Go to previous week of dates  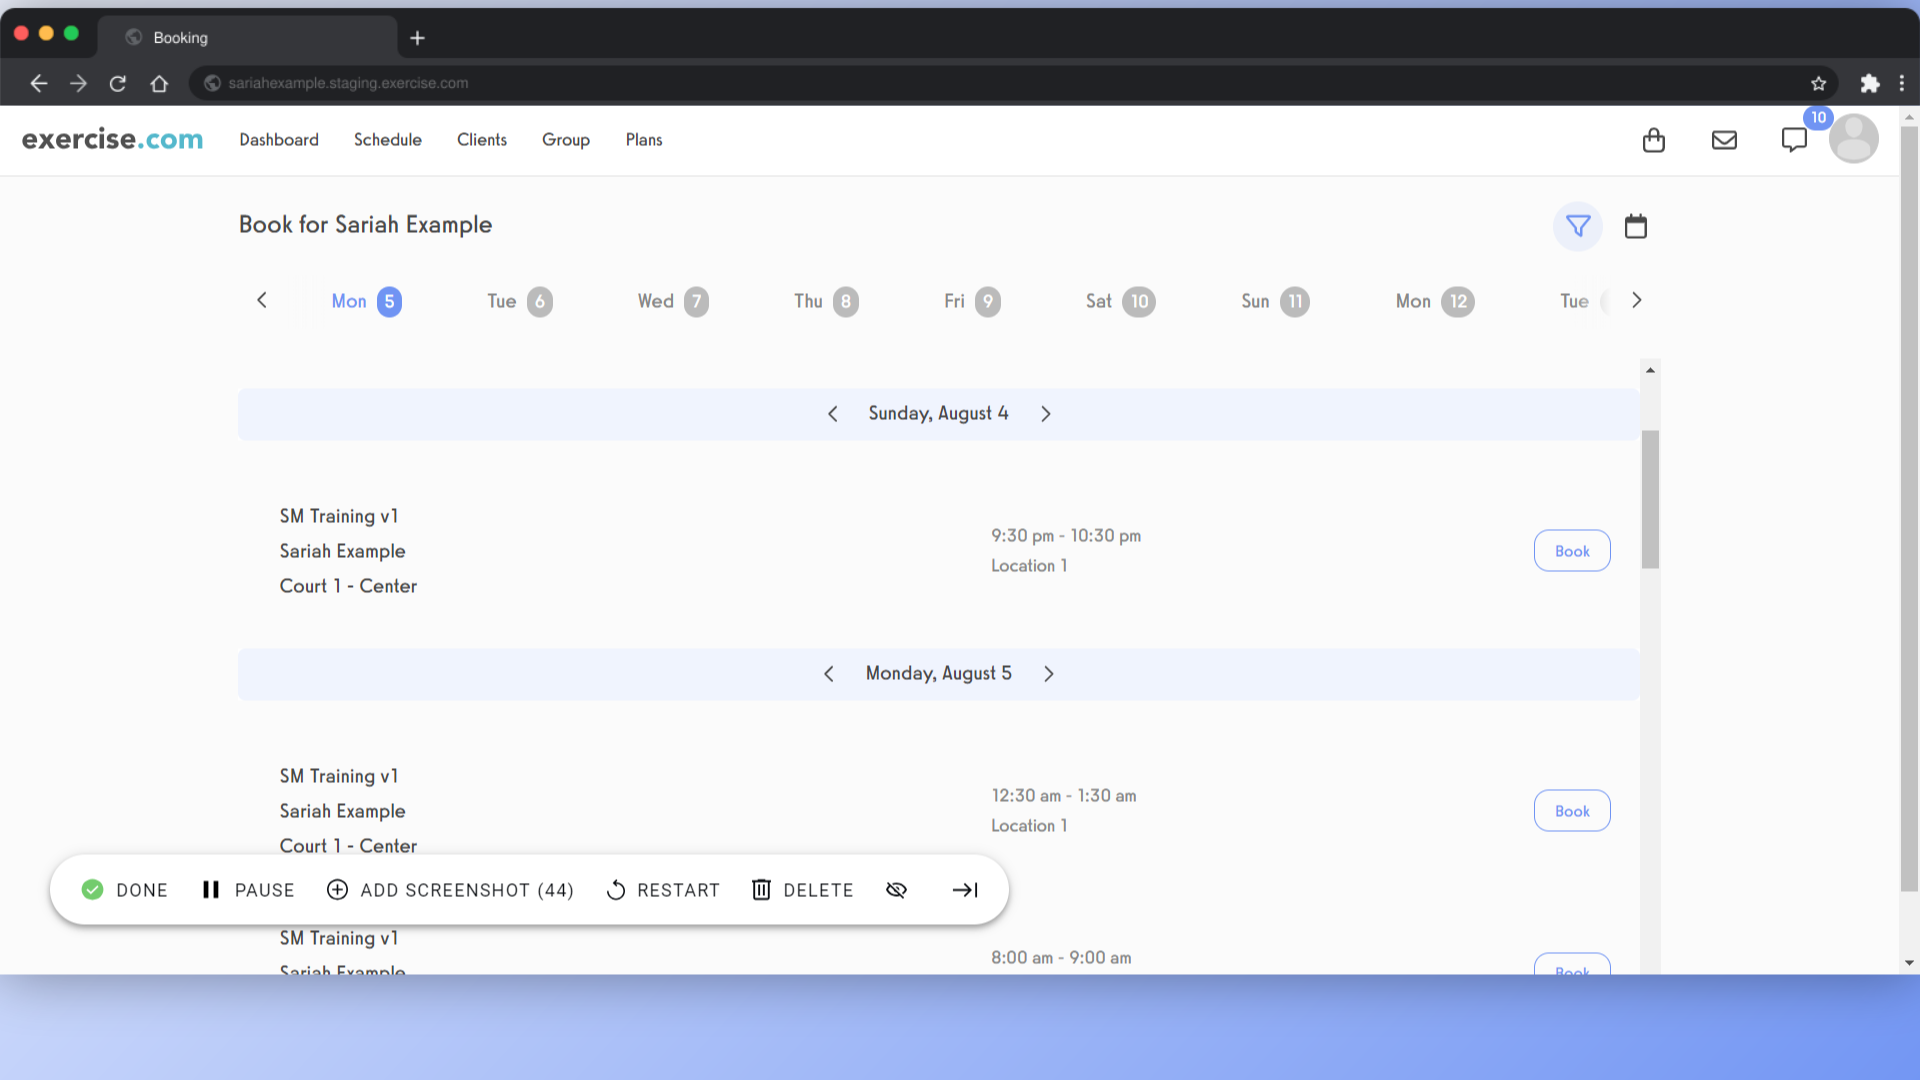[262, 300]
